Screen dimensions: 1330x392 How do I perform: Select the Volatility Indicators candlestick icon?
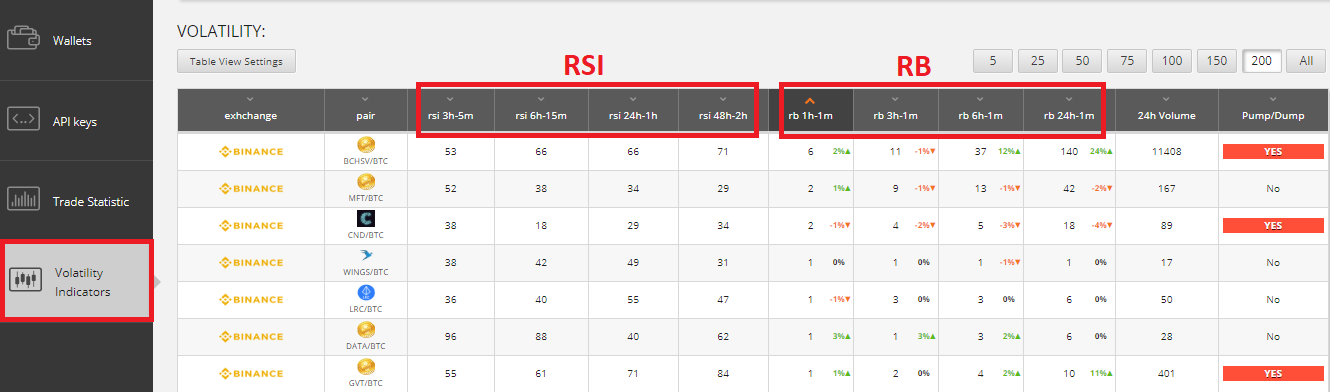click(x=23, y=280)
